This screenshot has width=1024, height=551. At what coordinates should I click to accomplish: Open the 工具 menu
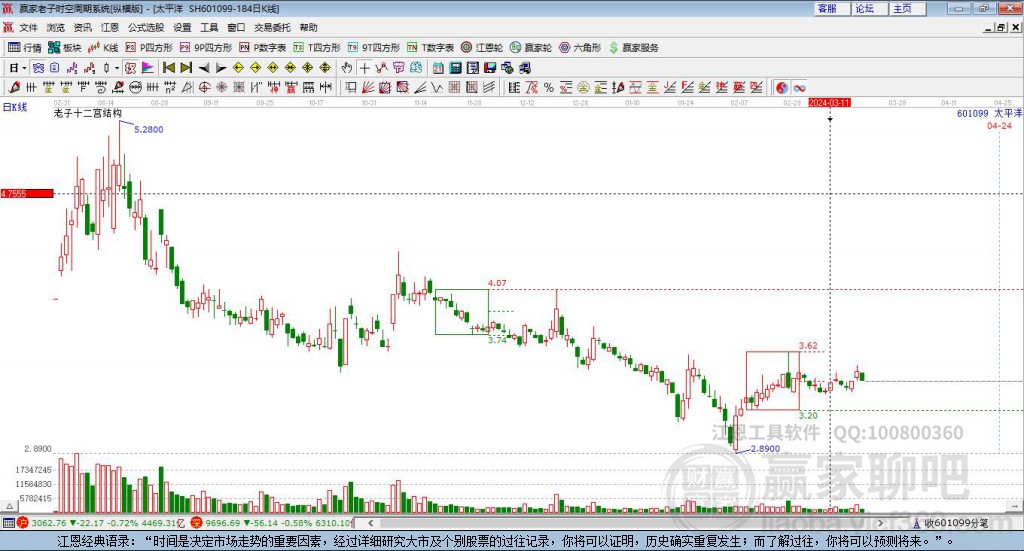[x=209, y=27]
